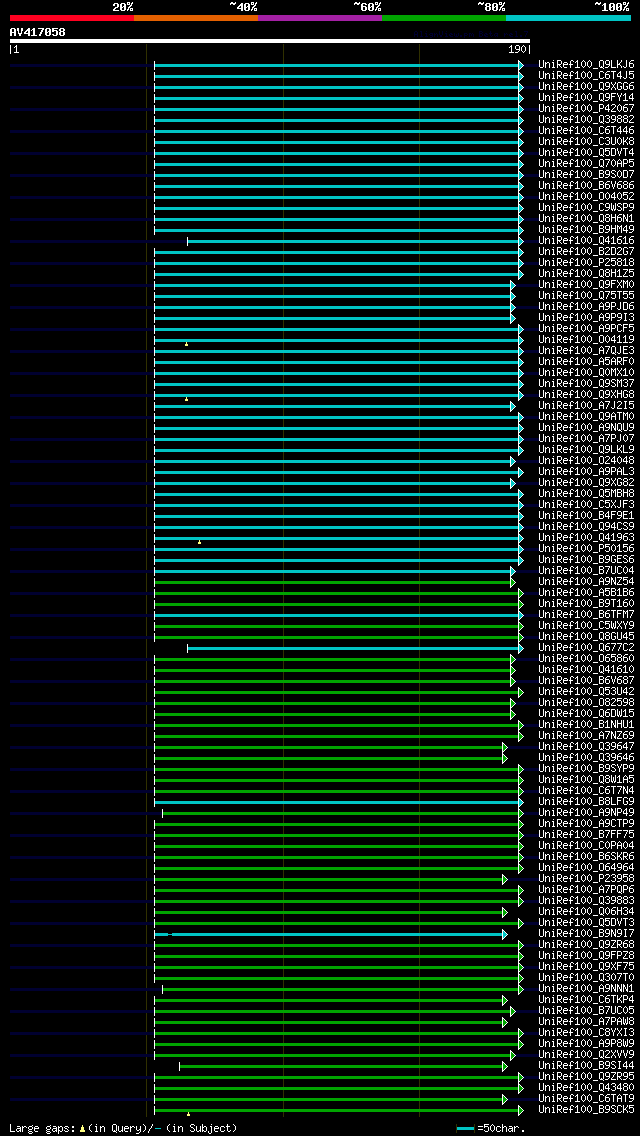640x1136 pixels.
Task: Click the shorter cyan bar for UniRef100_Q41616
Action: [x=354, y=241]
